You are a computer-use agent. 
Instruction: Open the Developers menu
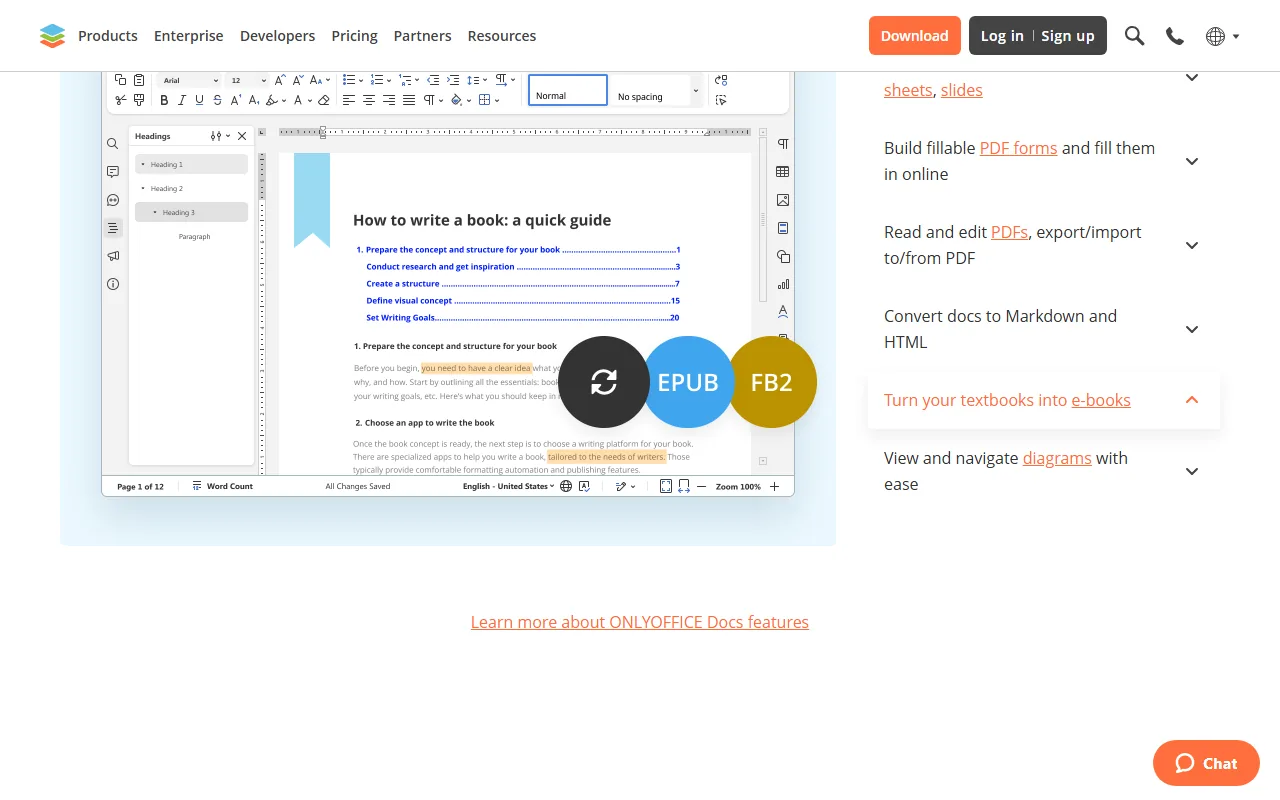coord(278,36)
